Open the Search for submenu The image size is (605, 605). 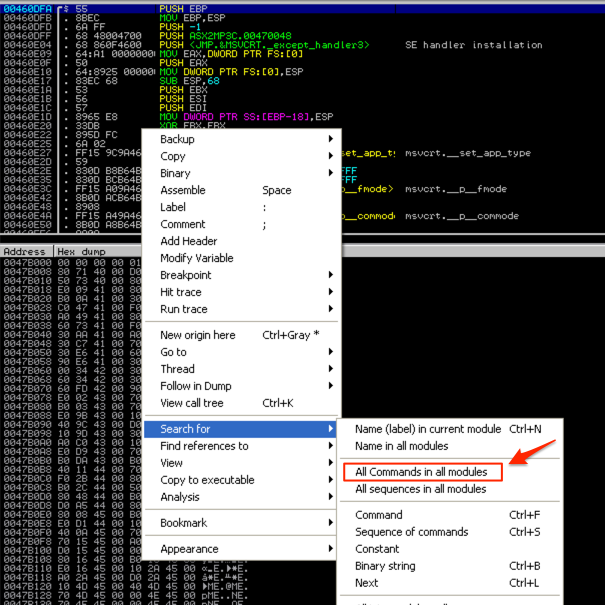point(240,429)
